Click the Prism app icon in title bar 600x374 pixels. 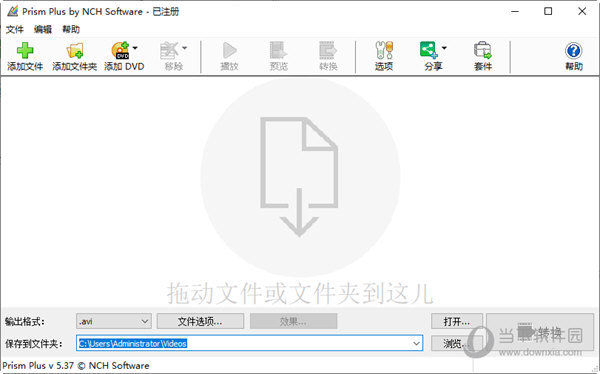tap(13, 11)
